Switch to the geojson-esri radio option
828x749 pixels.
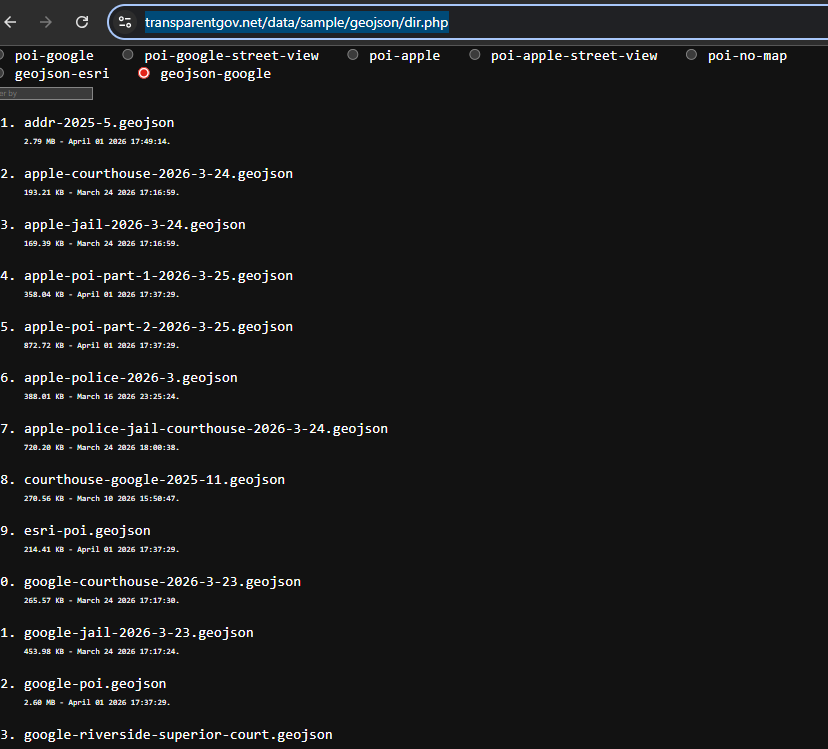tap(3, 74)
